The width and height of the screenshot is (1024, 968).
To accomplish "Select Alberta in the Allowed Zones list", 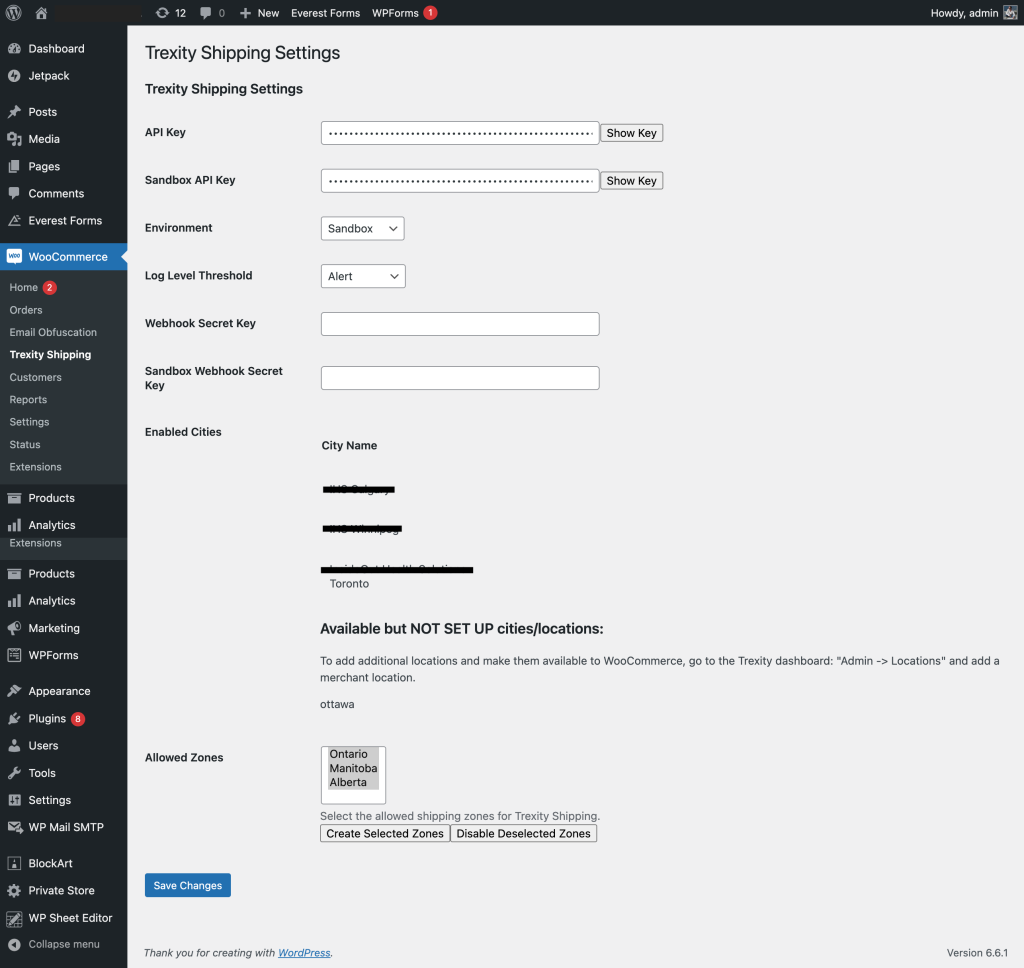I will [x=353, y=782].
